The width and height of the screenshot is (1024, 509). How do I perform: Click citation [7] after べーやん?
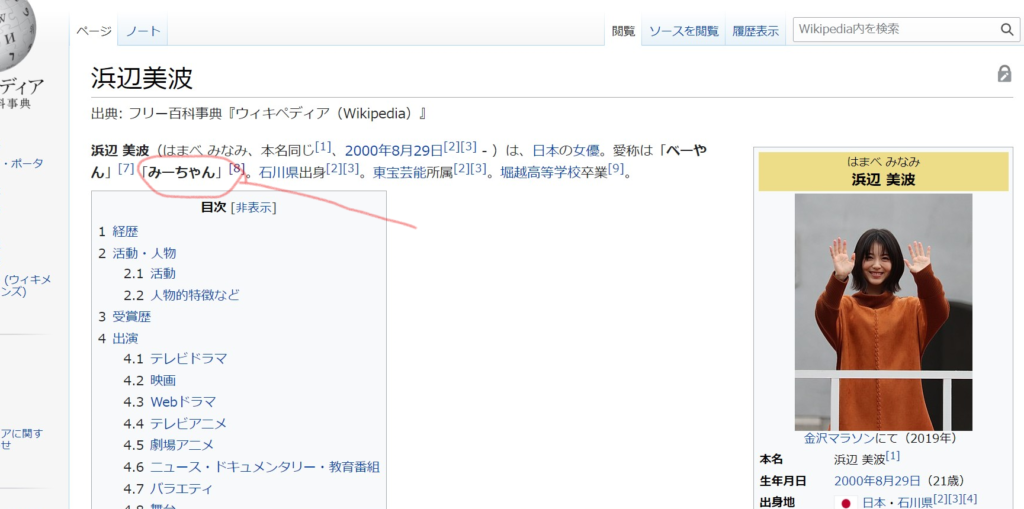pos(127,169)
